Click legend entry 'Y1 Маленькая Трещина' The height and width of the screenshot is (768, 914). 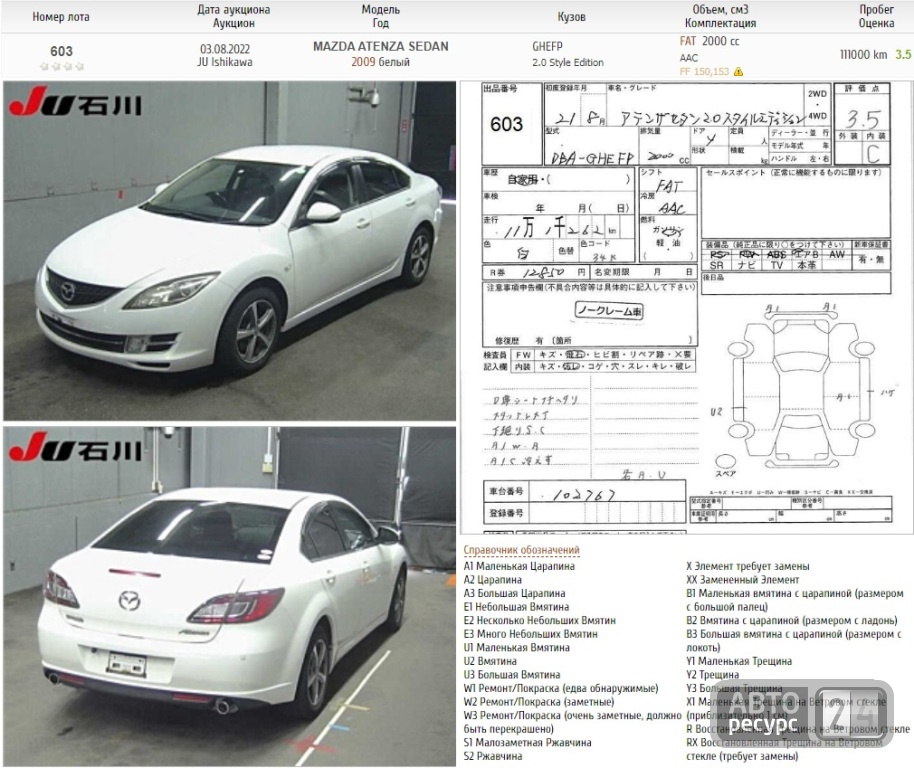739,661
